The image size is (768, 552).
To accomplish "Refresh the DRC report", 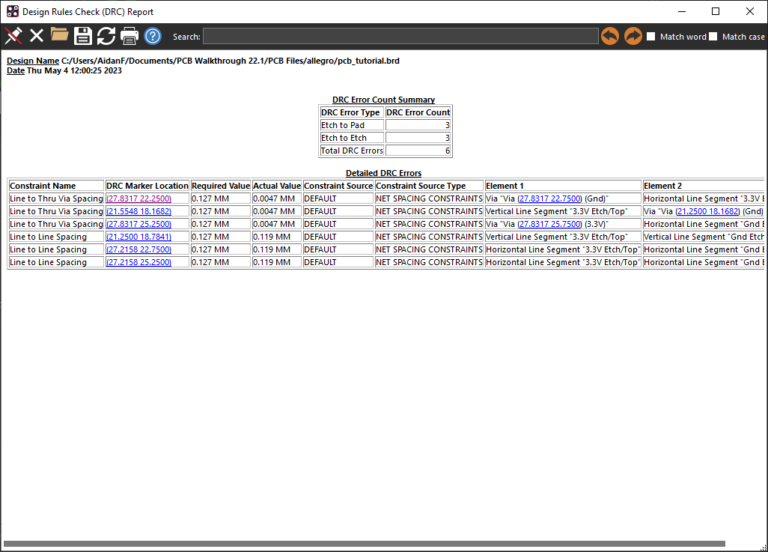I will tap(106, 36).
